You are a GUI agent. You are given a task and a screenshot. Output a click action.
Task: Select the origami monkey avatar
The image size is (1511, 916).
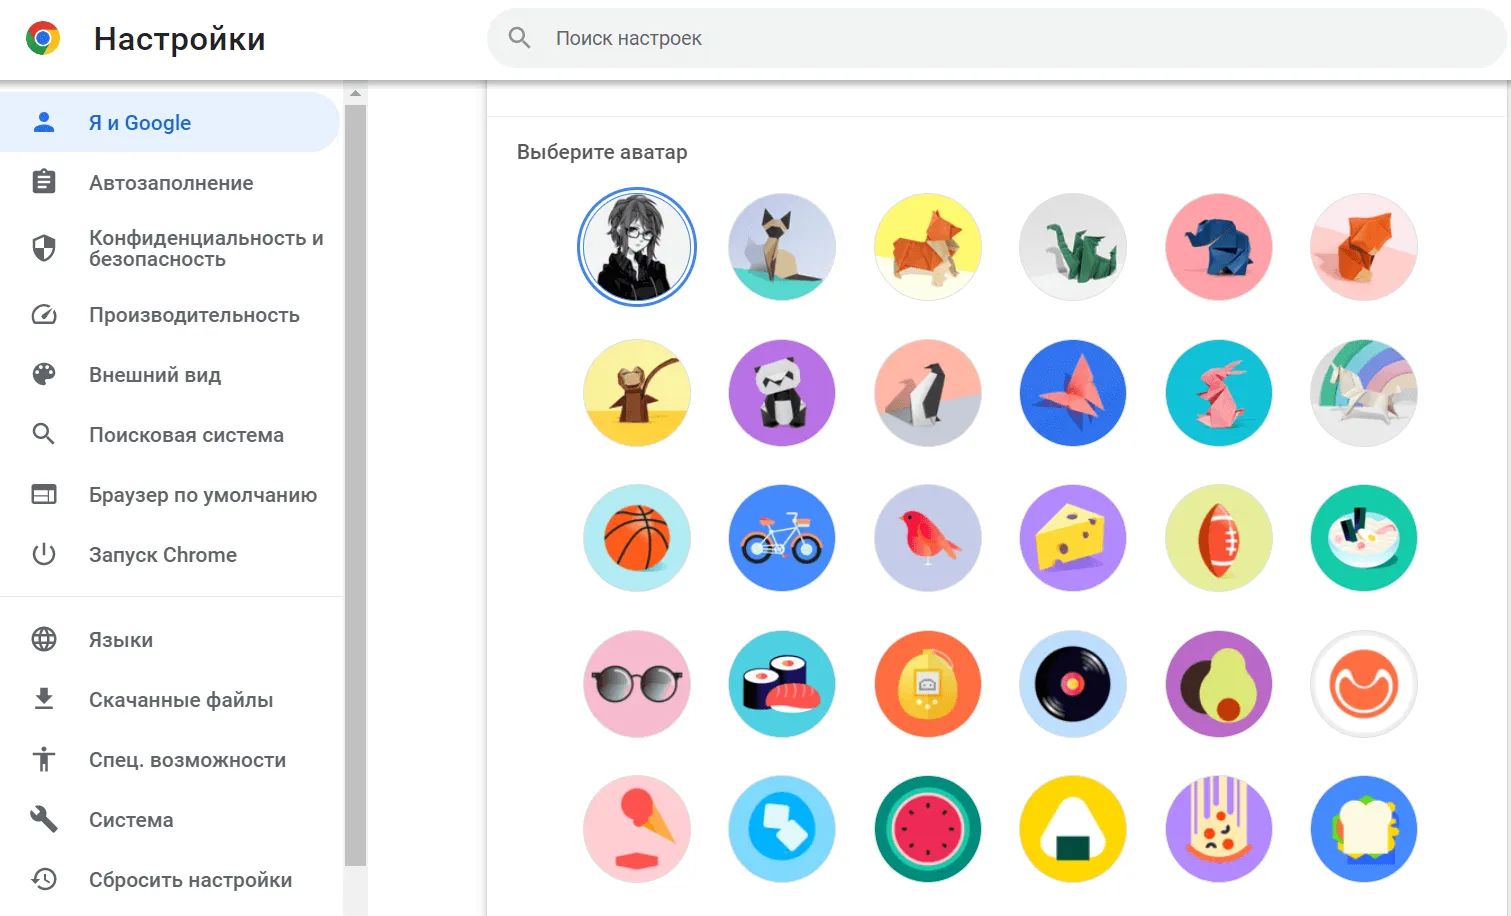click(x=637, y=393)
